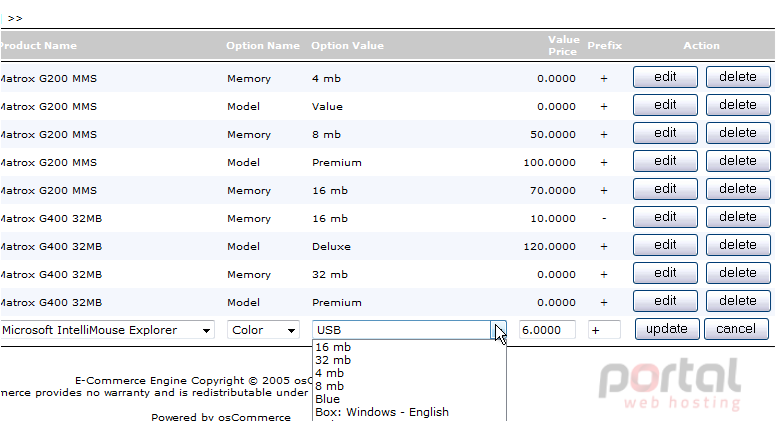Open the Microsoft IntelliMouse Explorer product dropdown
This screenshot has height=422, width=776.
pos(107,330)
